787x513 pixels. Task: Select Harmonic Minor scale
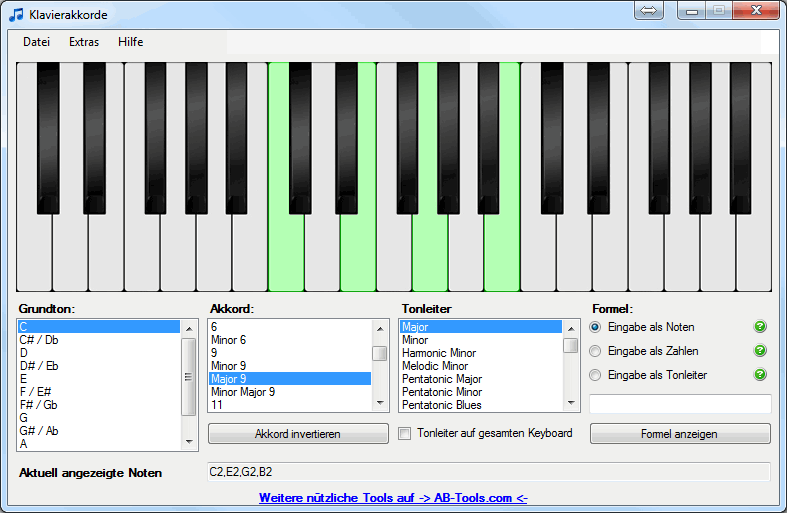click(x=481, y=353)
